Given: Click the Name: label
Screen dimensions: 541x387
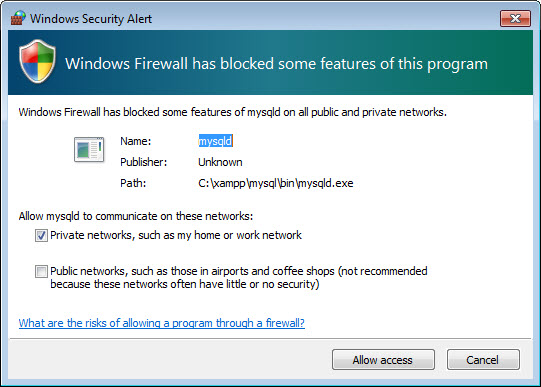Looking at the screenshot, I should click(x=136, y=141).
